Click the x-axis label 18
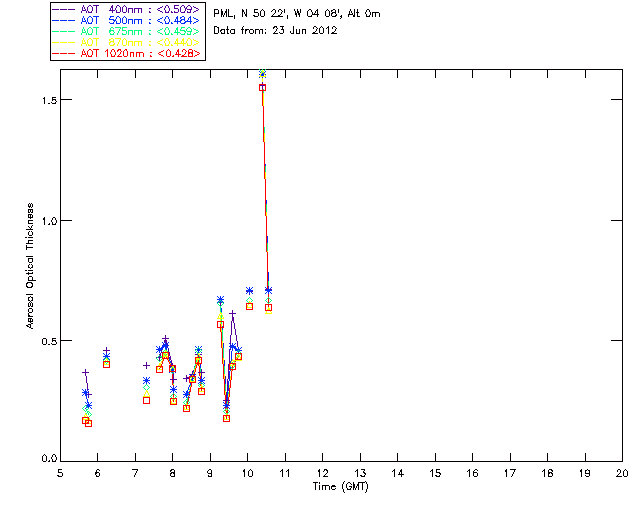Screen dimensions: 640x512 pos(547,473)
